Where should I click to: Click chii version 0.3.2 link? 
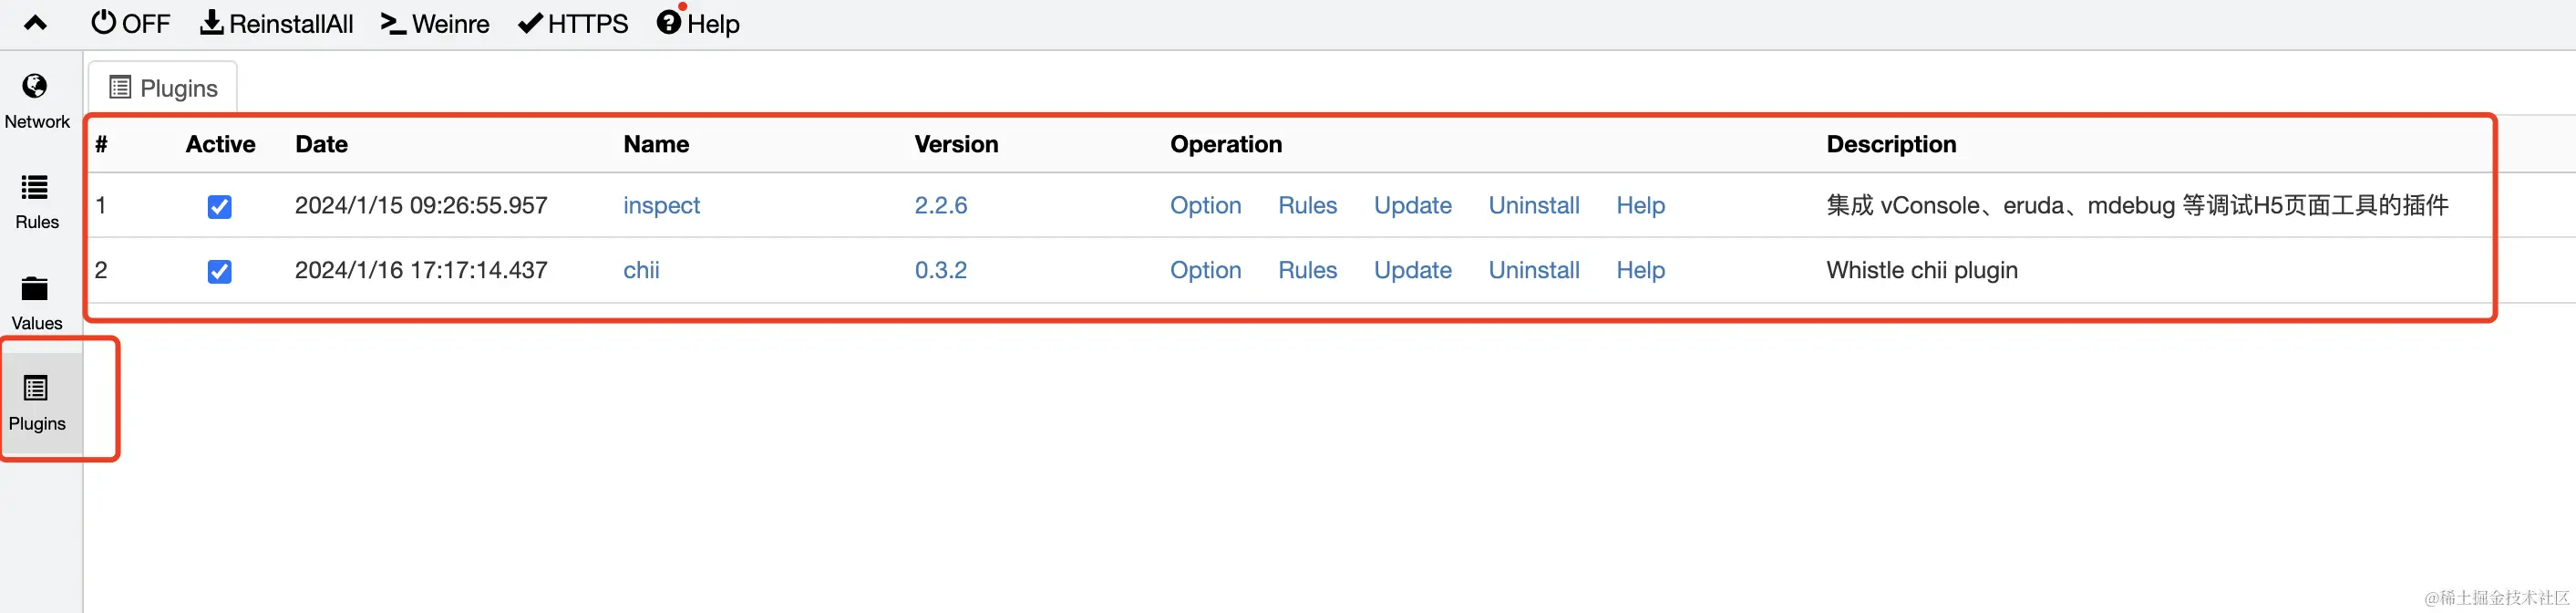pyautogui.click(x=940, y=270)
